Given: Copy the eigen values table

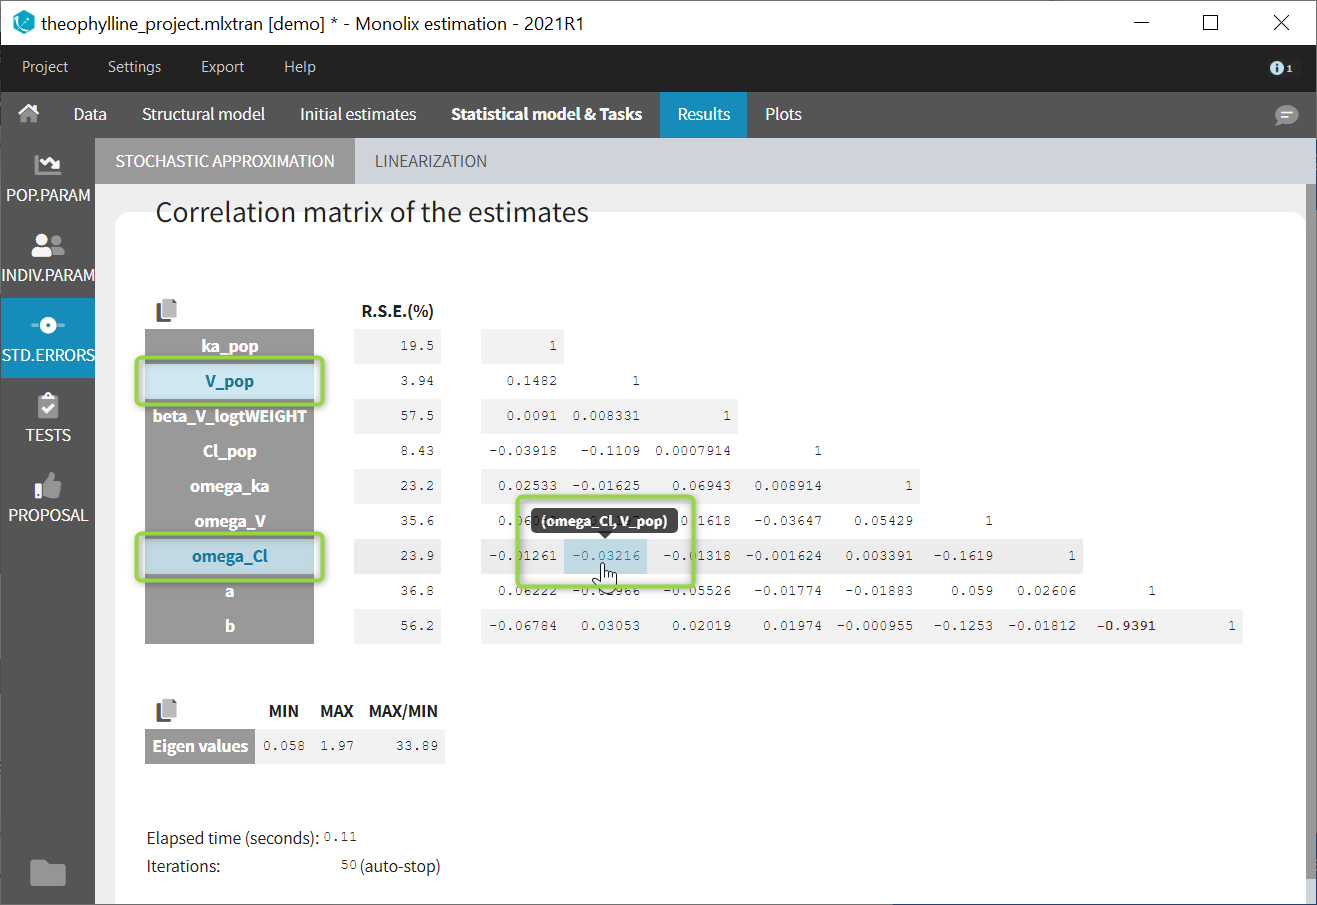Looking at the screenshot, I should pyautogui.click(x=166, y=711).
